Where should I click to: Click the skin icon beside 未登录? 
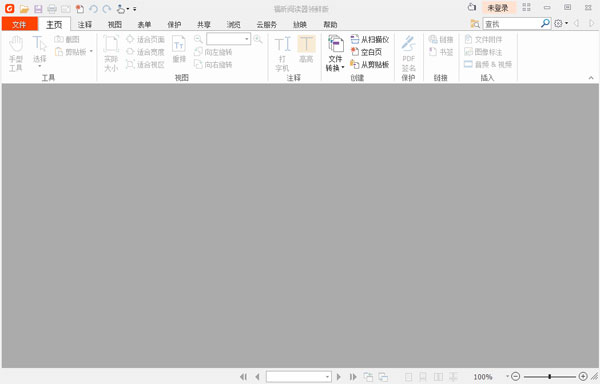point(472,7)
